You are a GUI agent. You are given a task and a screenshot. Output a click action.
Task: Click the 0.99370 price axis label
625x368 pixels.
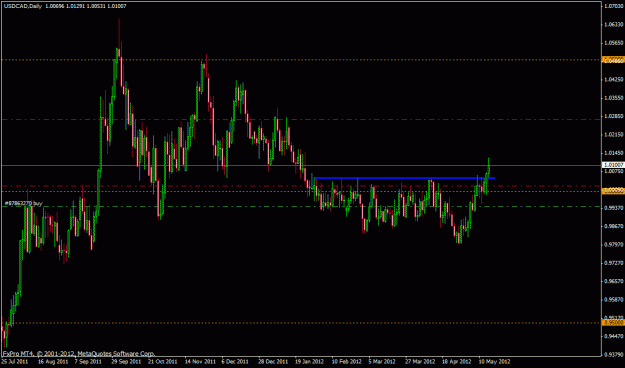click(614, 209)
